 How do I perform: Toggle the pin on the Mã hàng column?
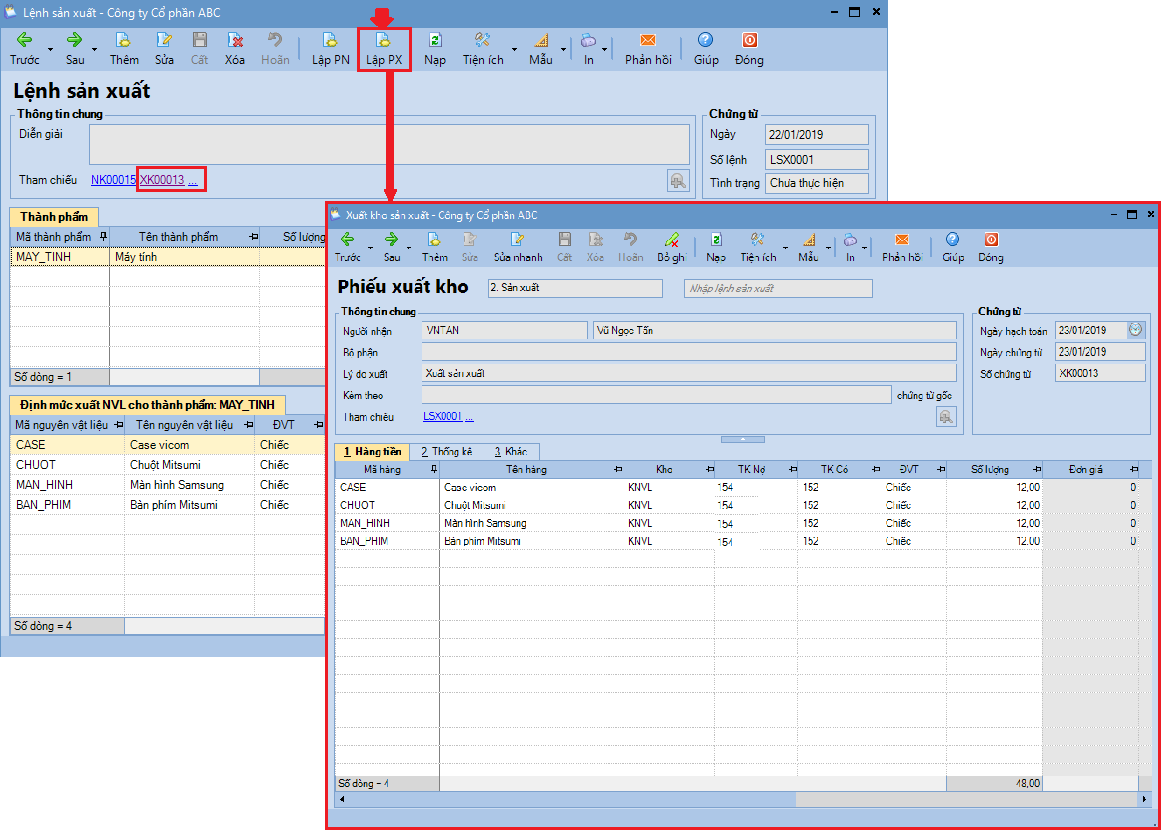coord(433,469)
